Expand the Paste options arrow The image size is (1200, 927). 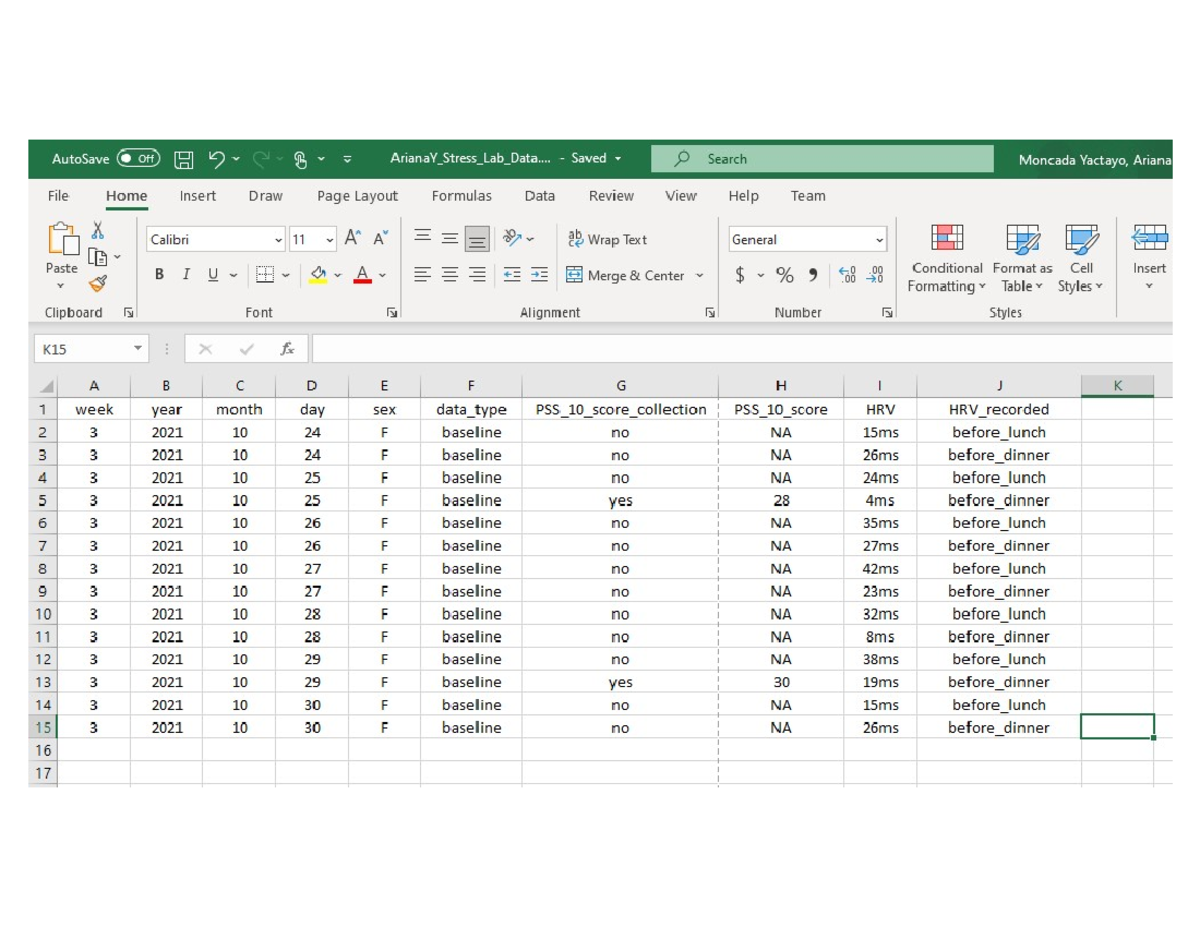pos(60,286)
